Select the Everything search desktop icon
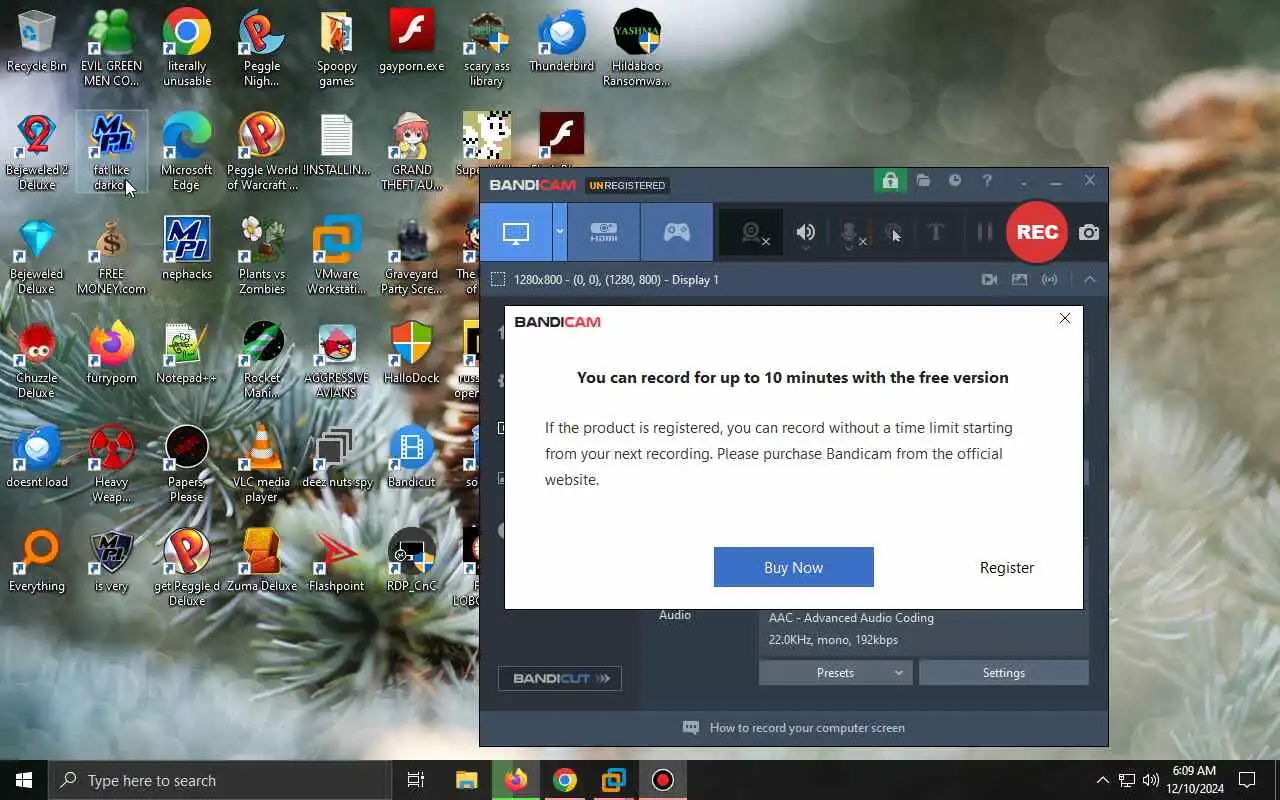 37,561
